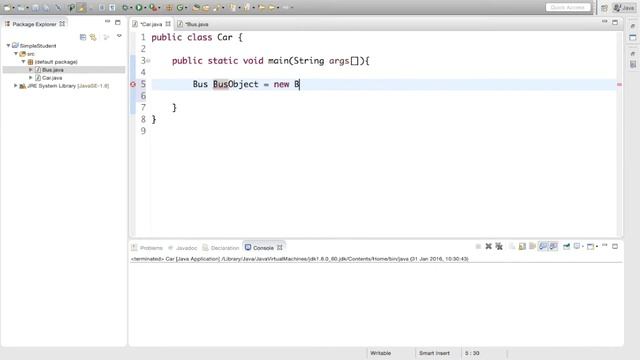Select the Console tab
Viewport: 640px width, 360px height.
point(263,248)
